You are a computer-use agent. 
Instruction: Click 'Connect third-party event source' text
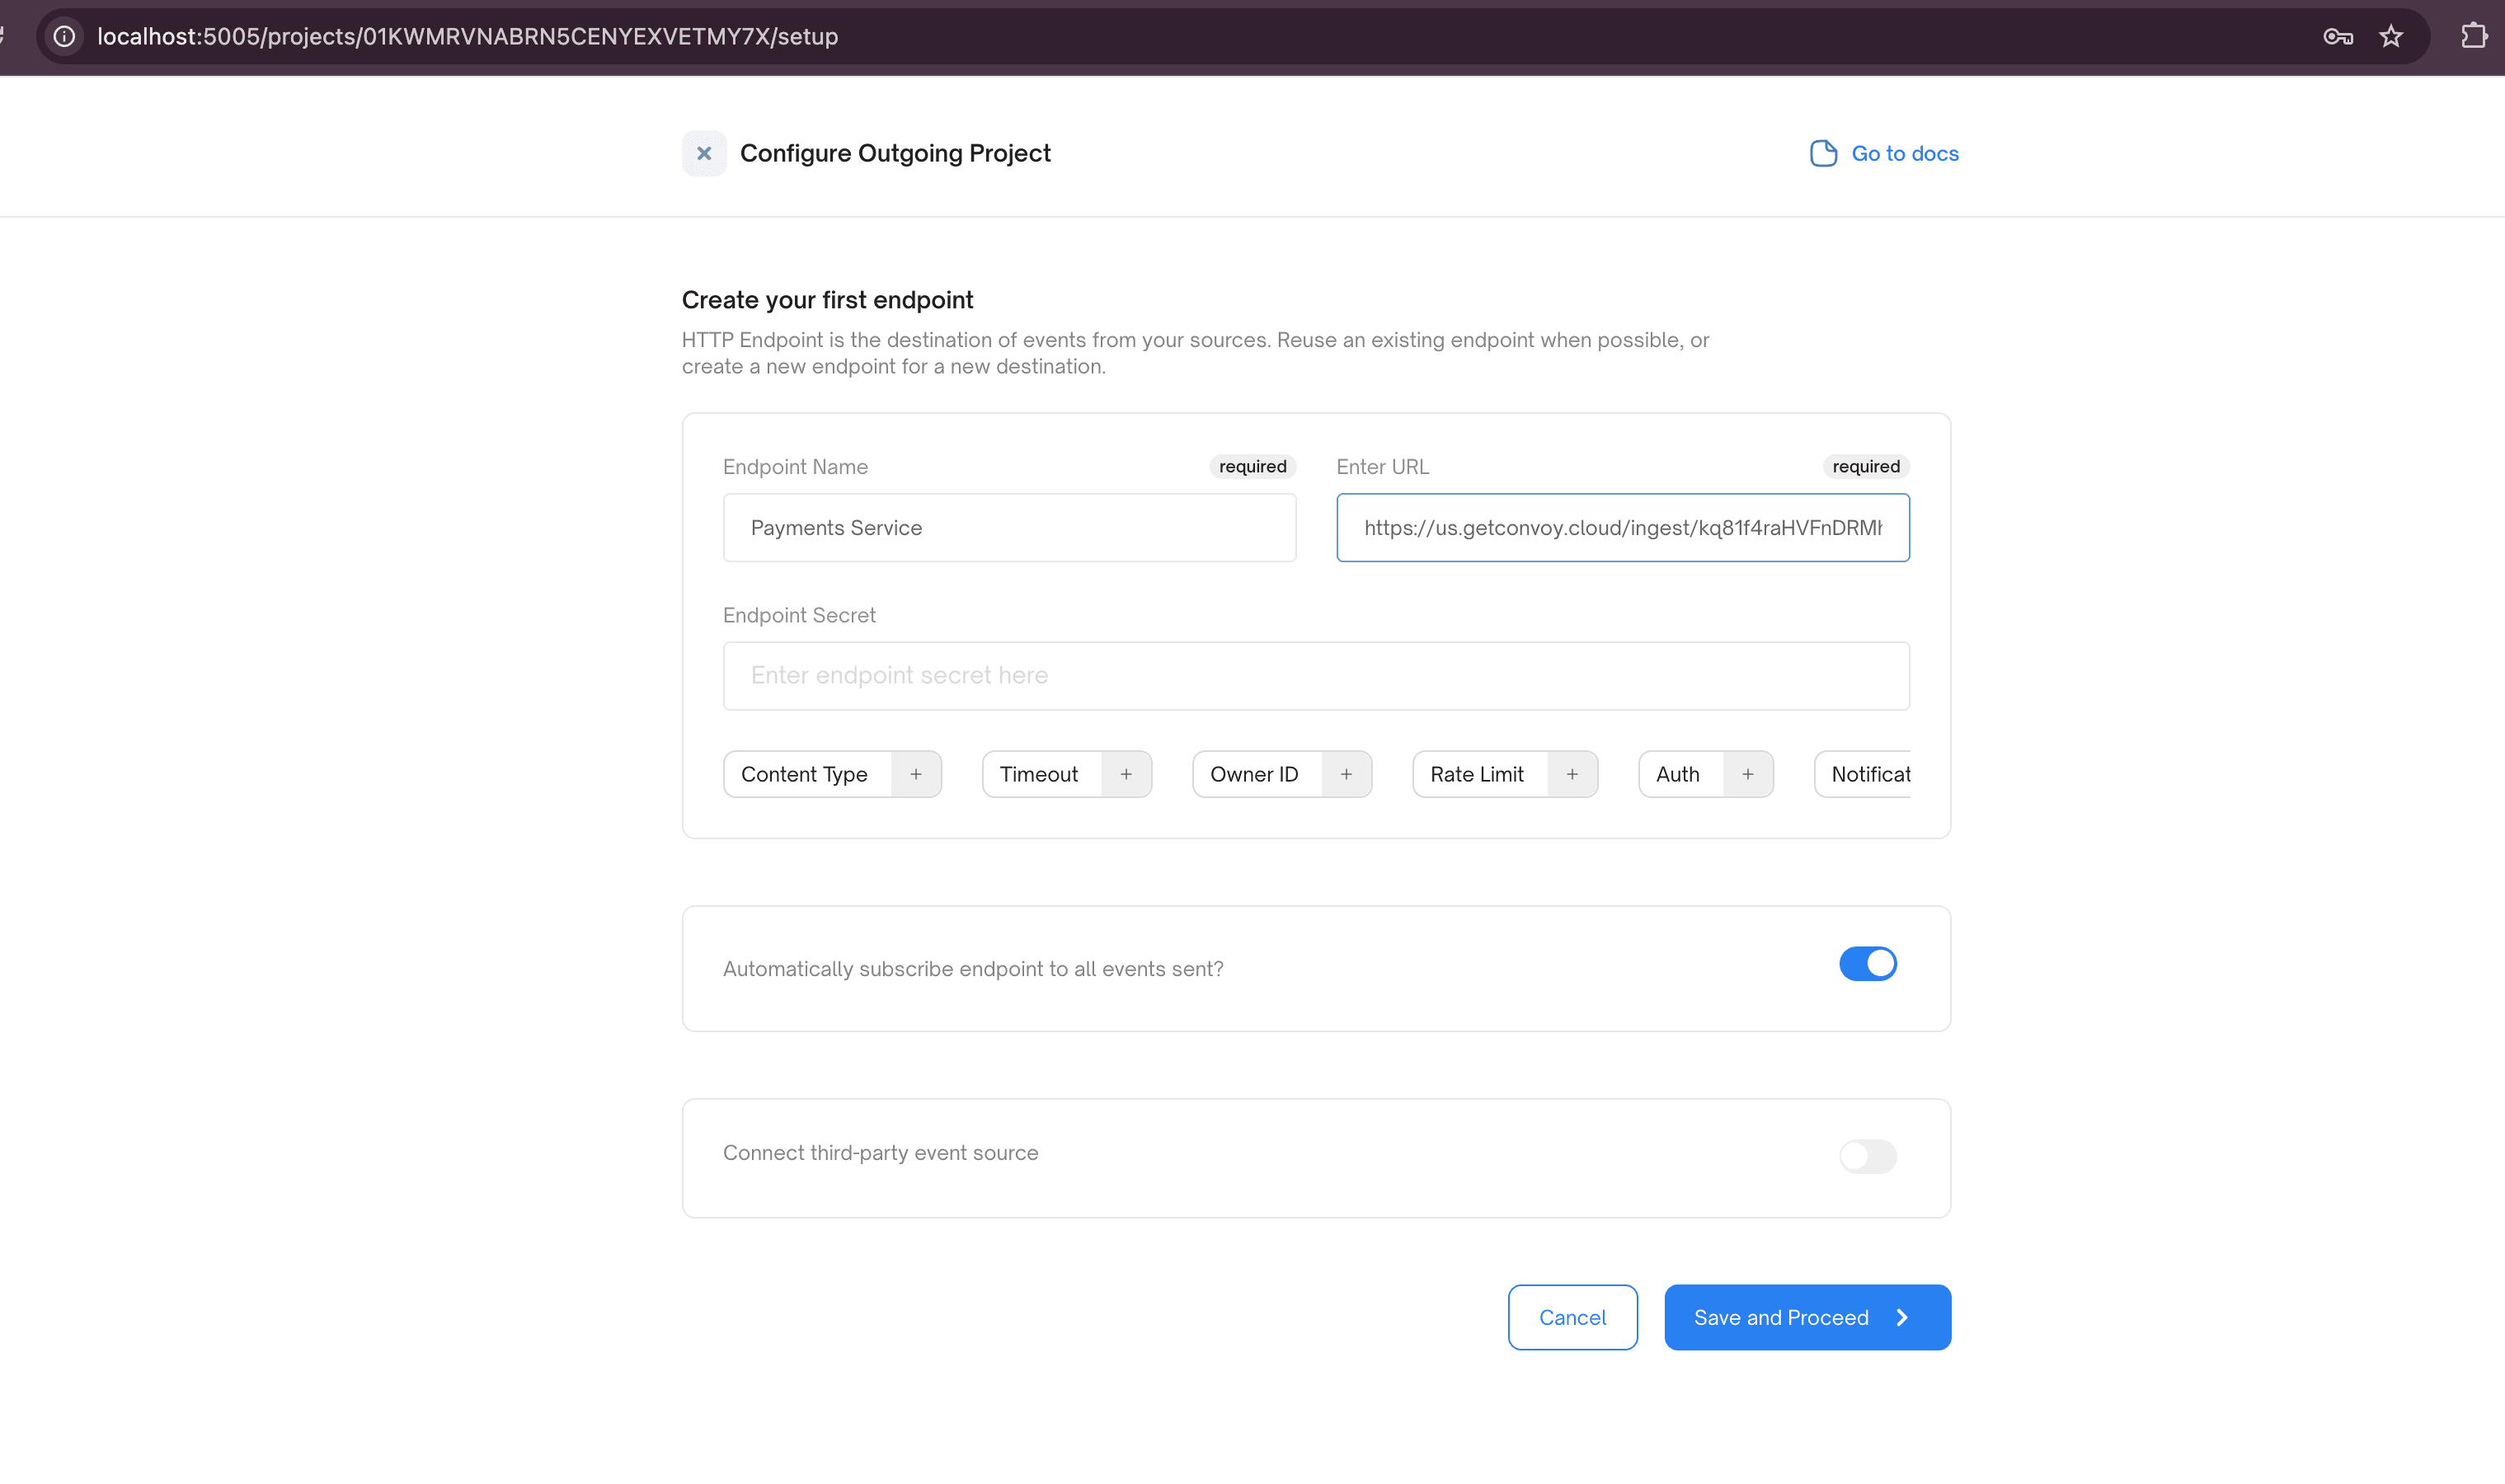click(x=880, y=1153)
